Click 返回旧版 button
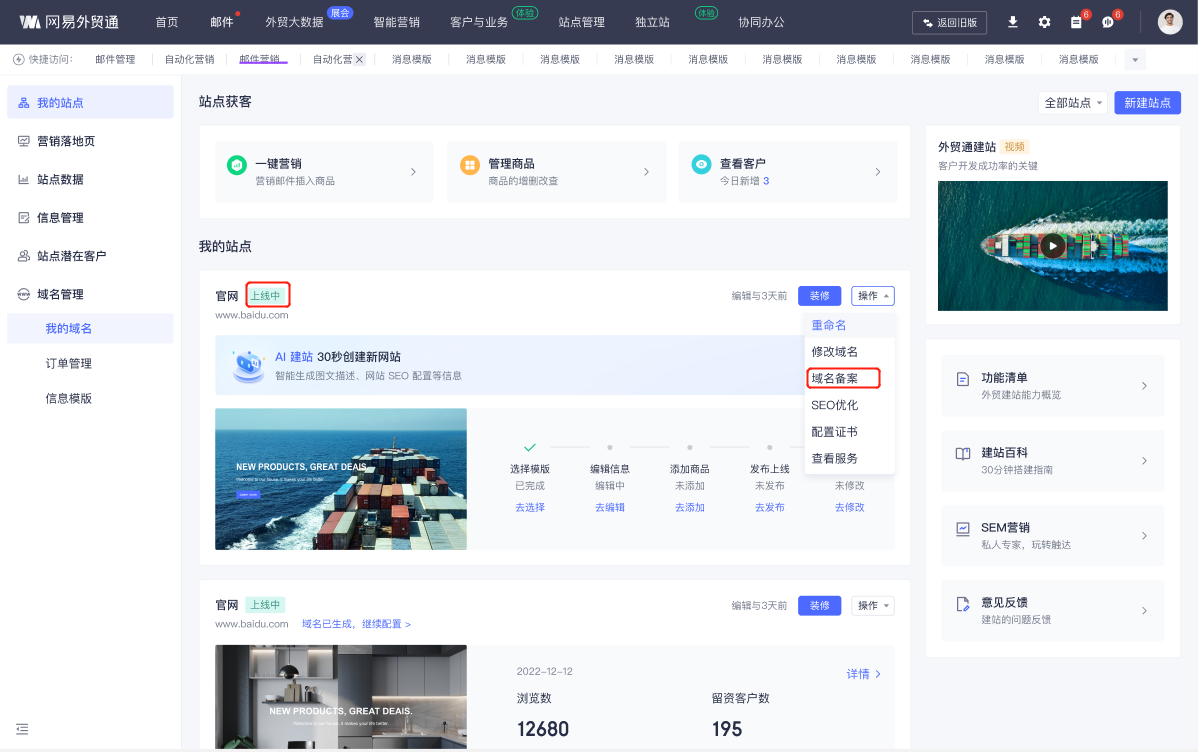Screen dimensions: 1198x752 (x=950, y=22)
